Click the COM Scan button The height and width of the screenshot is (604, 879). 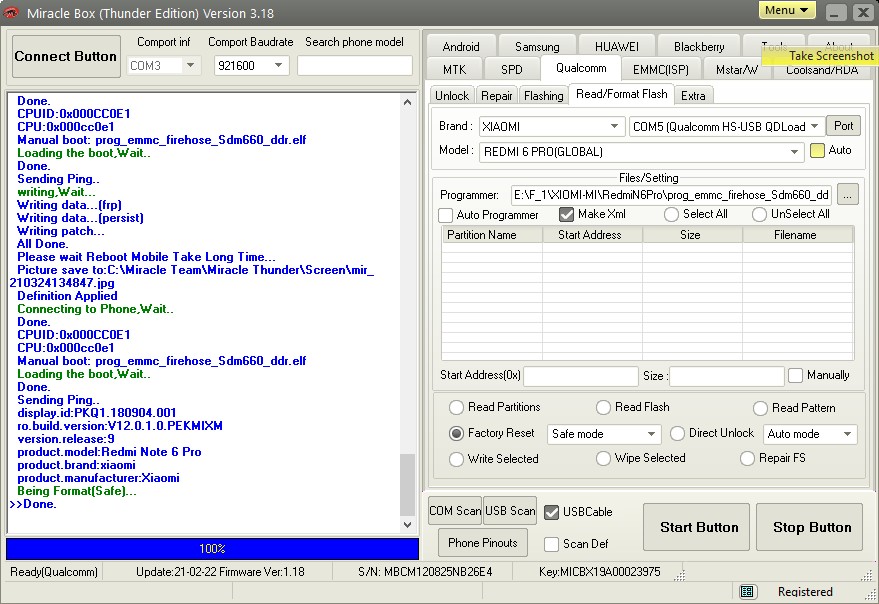[x=455, y=511]
